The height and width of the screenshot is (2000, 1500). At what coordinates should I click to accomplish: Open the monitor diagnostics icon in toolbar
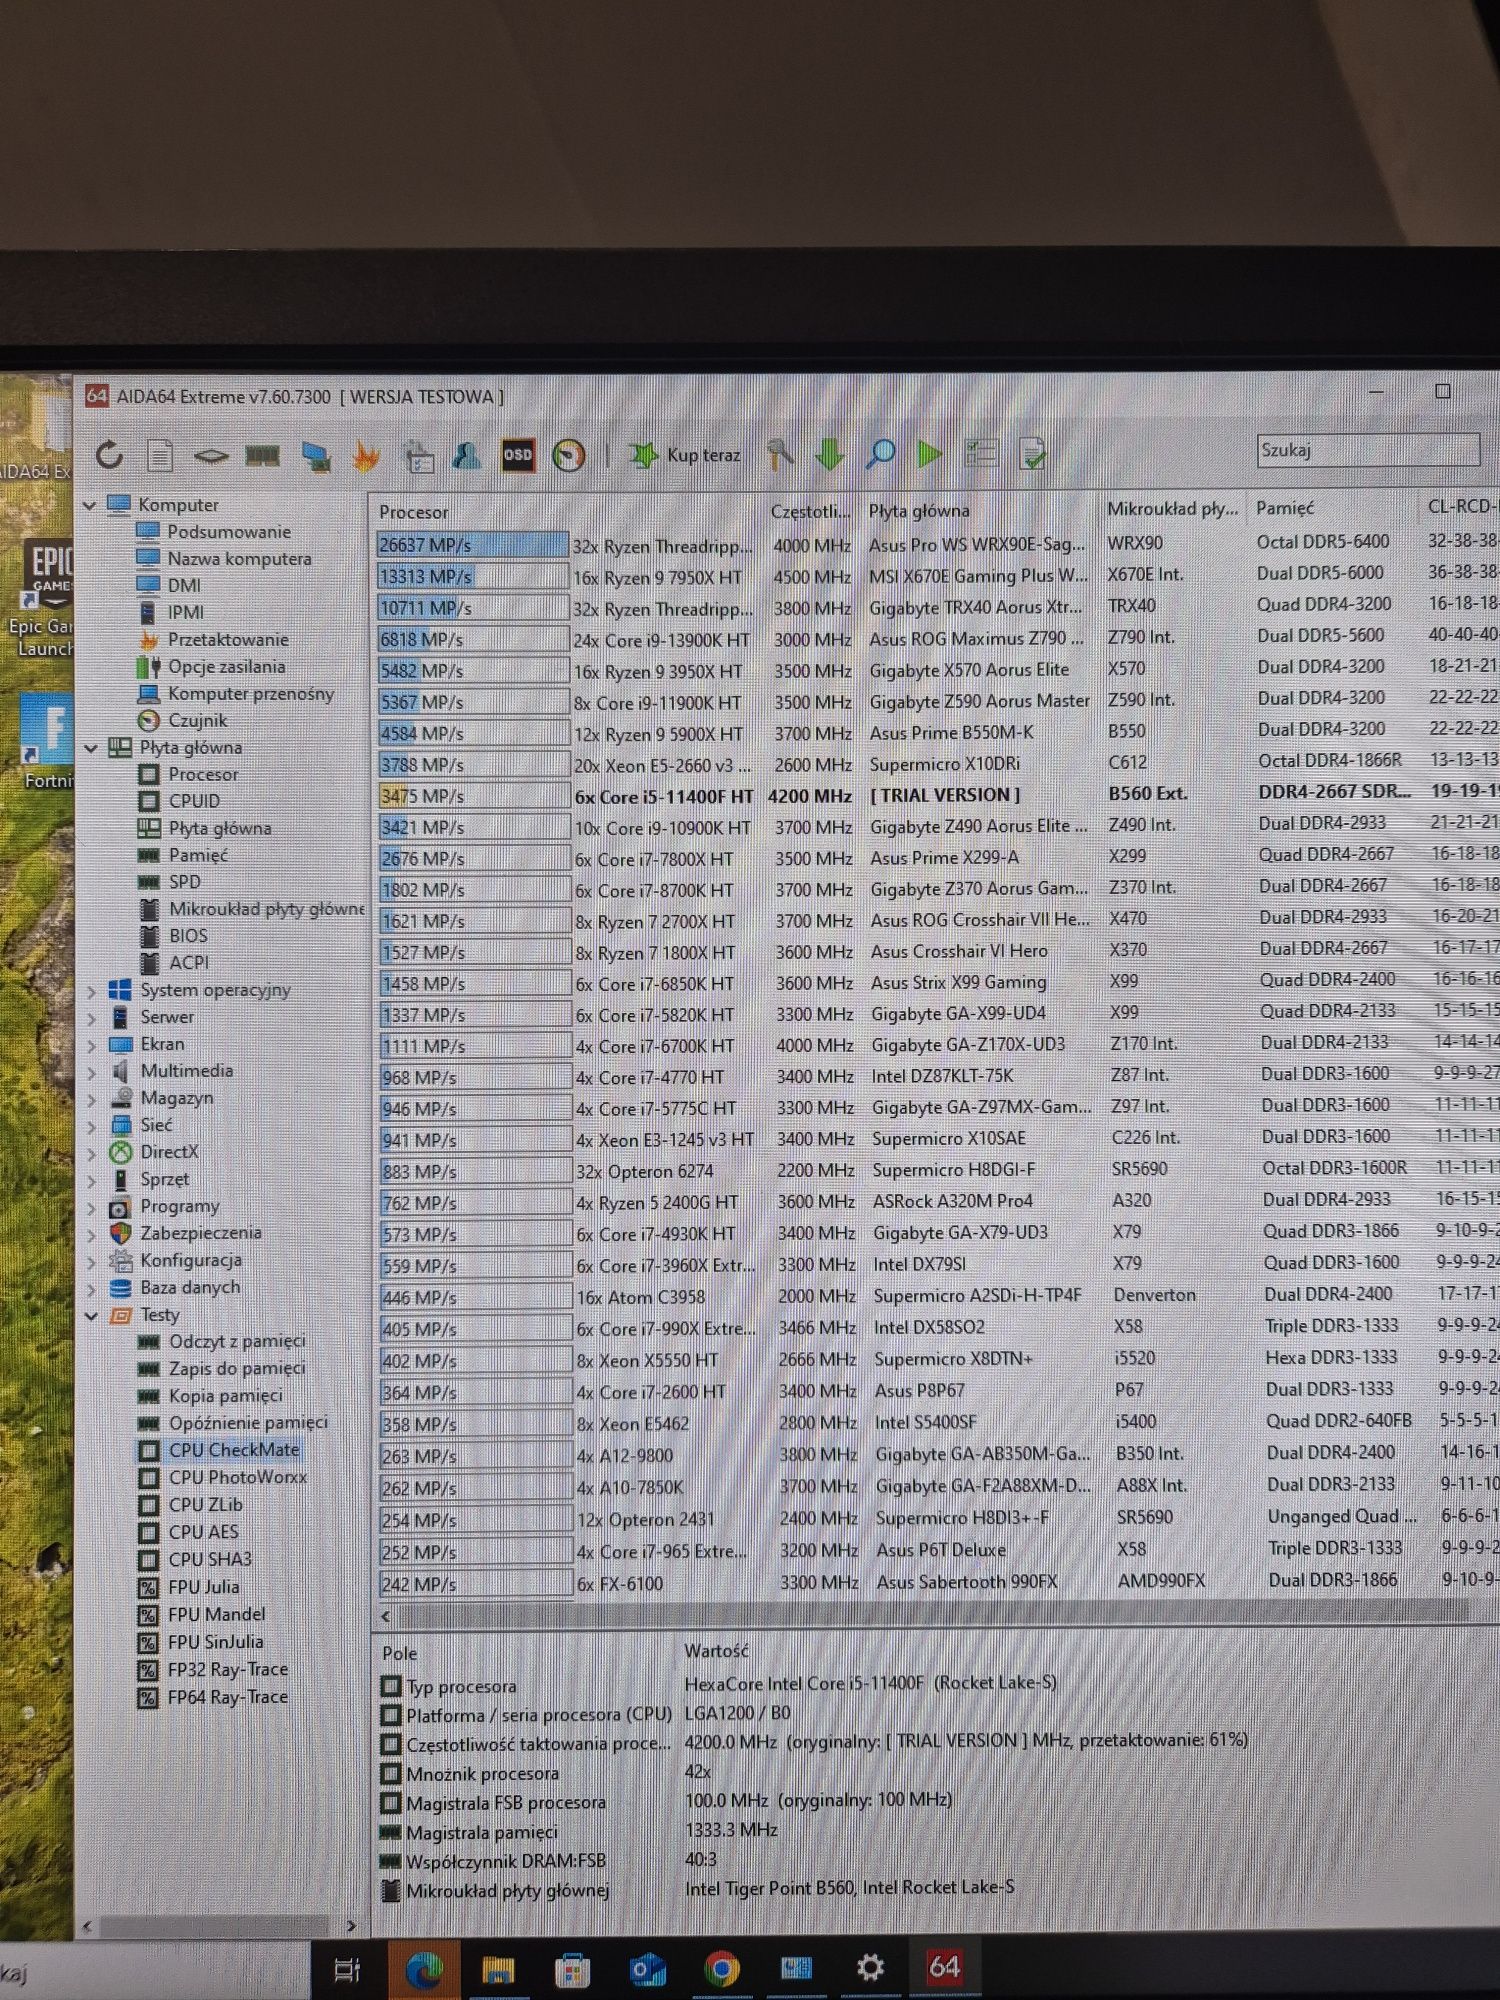316,456
